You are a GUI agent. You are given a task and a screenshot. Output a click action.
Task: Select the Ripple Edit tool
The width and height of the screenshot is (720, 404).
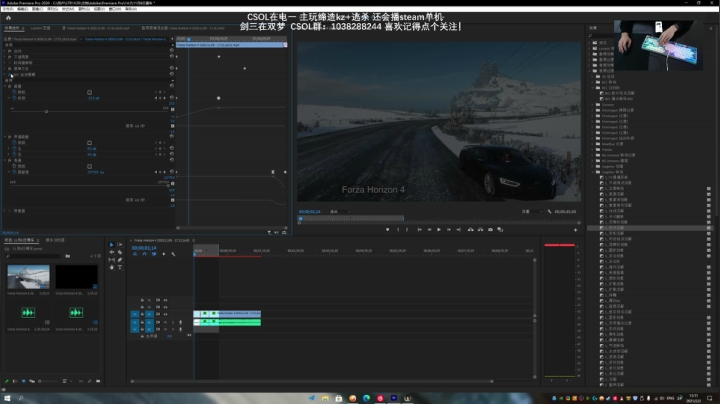(x=112, y=252)
